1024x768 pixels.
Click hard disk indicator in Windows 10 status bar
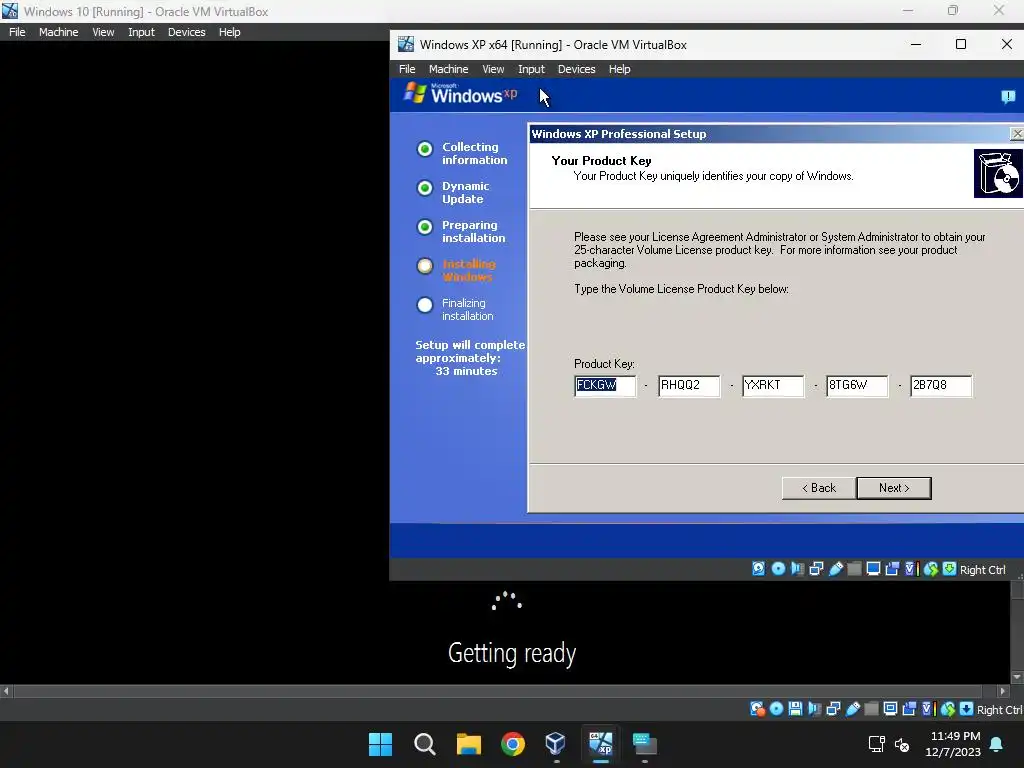757,709
